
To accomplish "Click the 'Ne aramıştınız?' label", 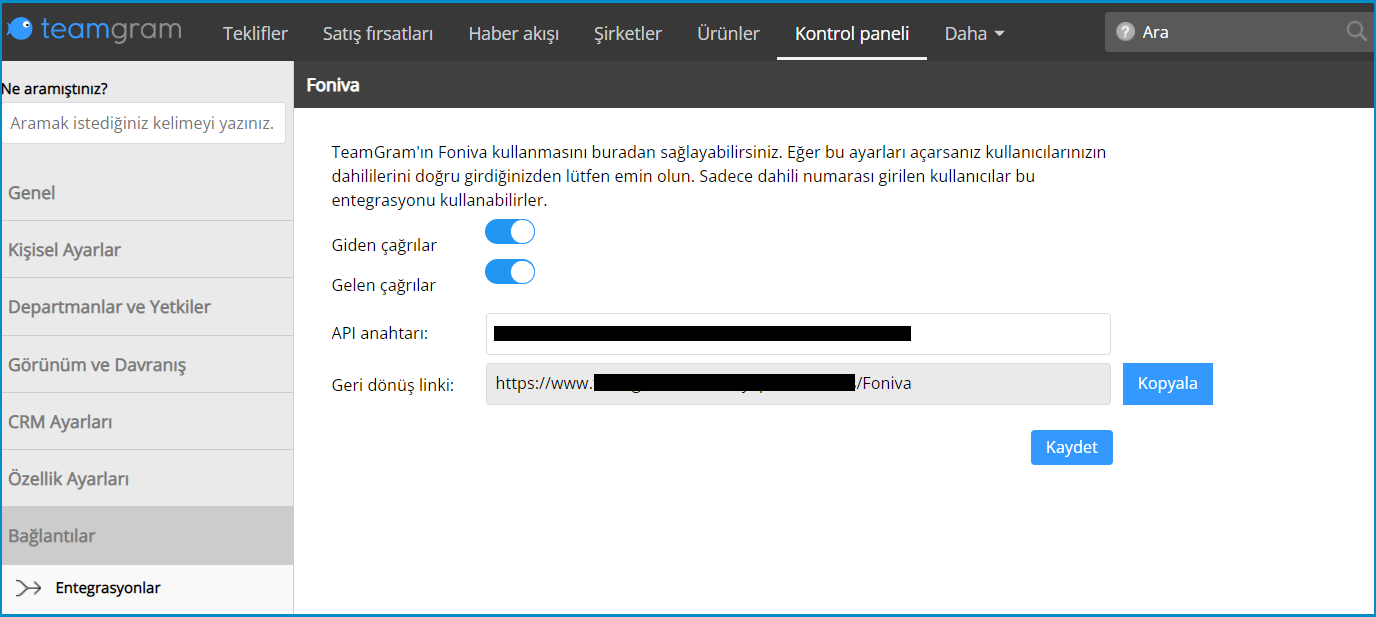I will coord(54,88).
